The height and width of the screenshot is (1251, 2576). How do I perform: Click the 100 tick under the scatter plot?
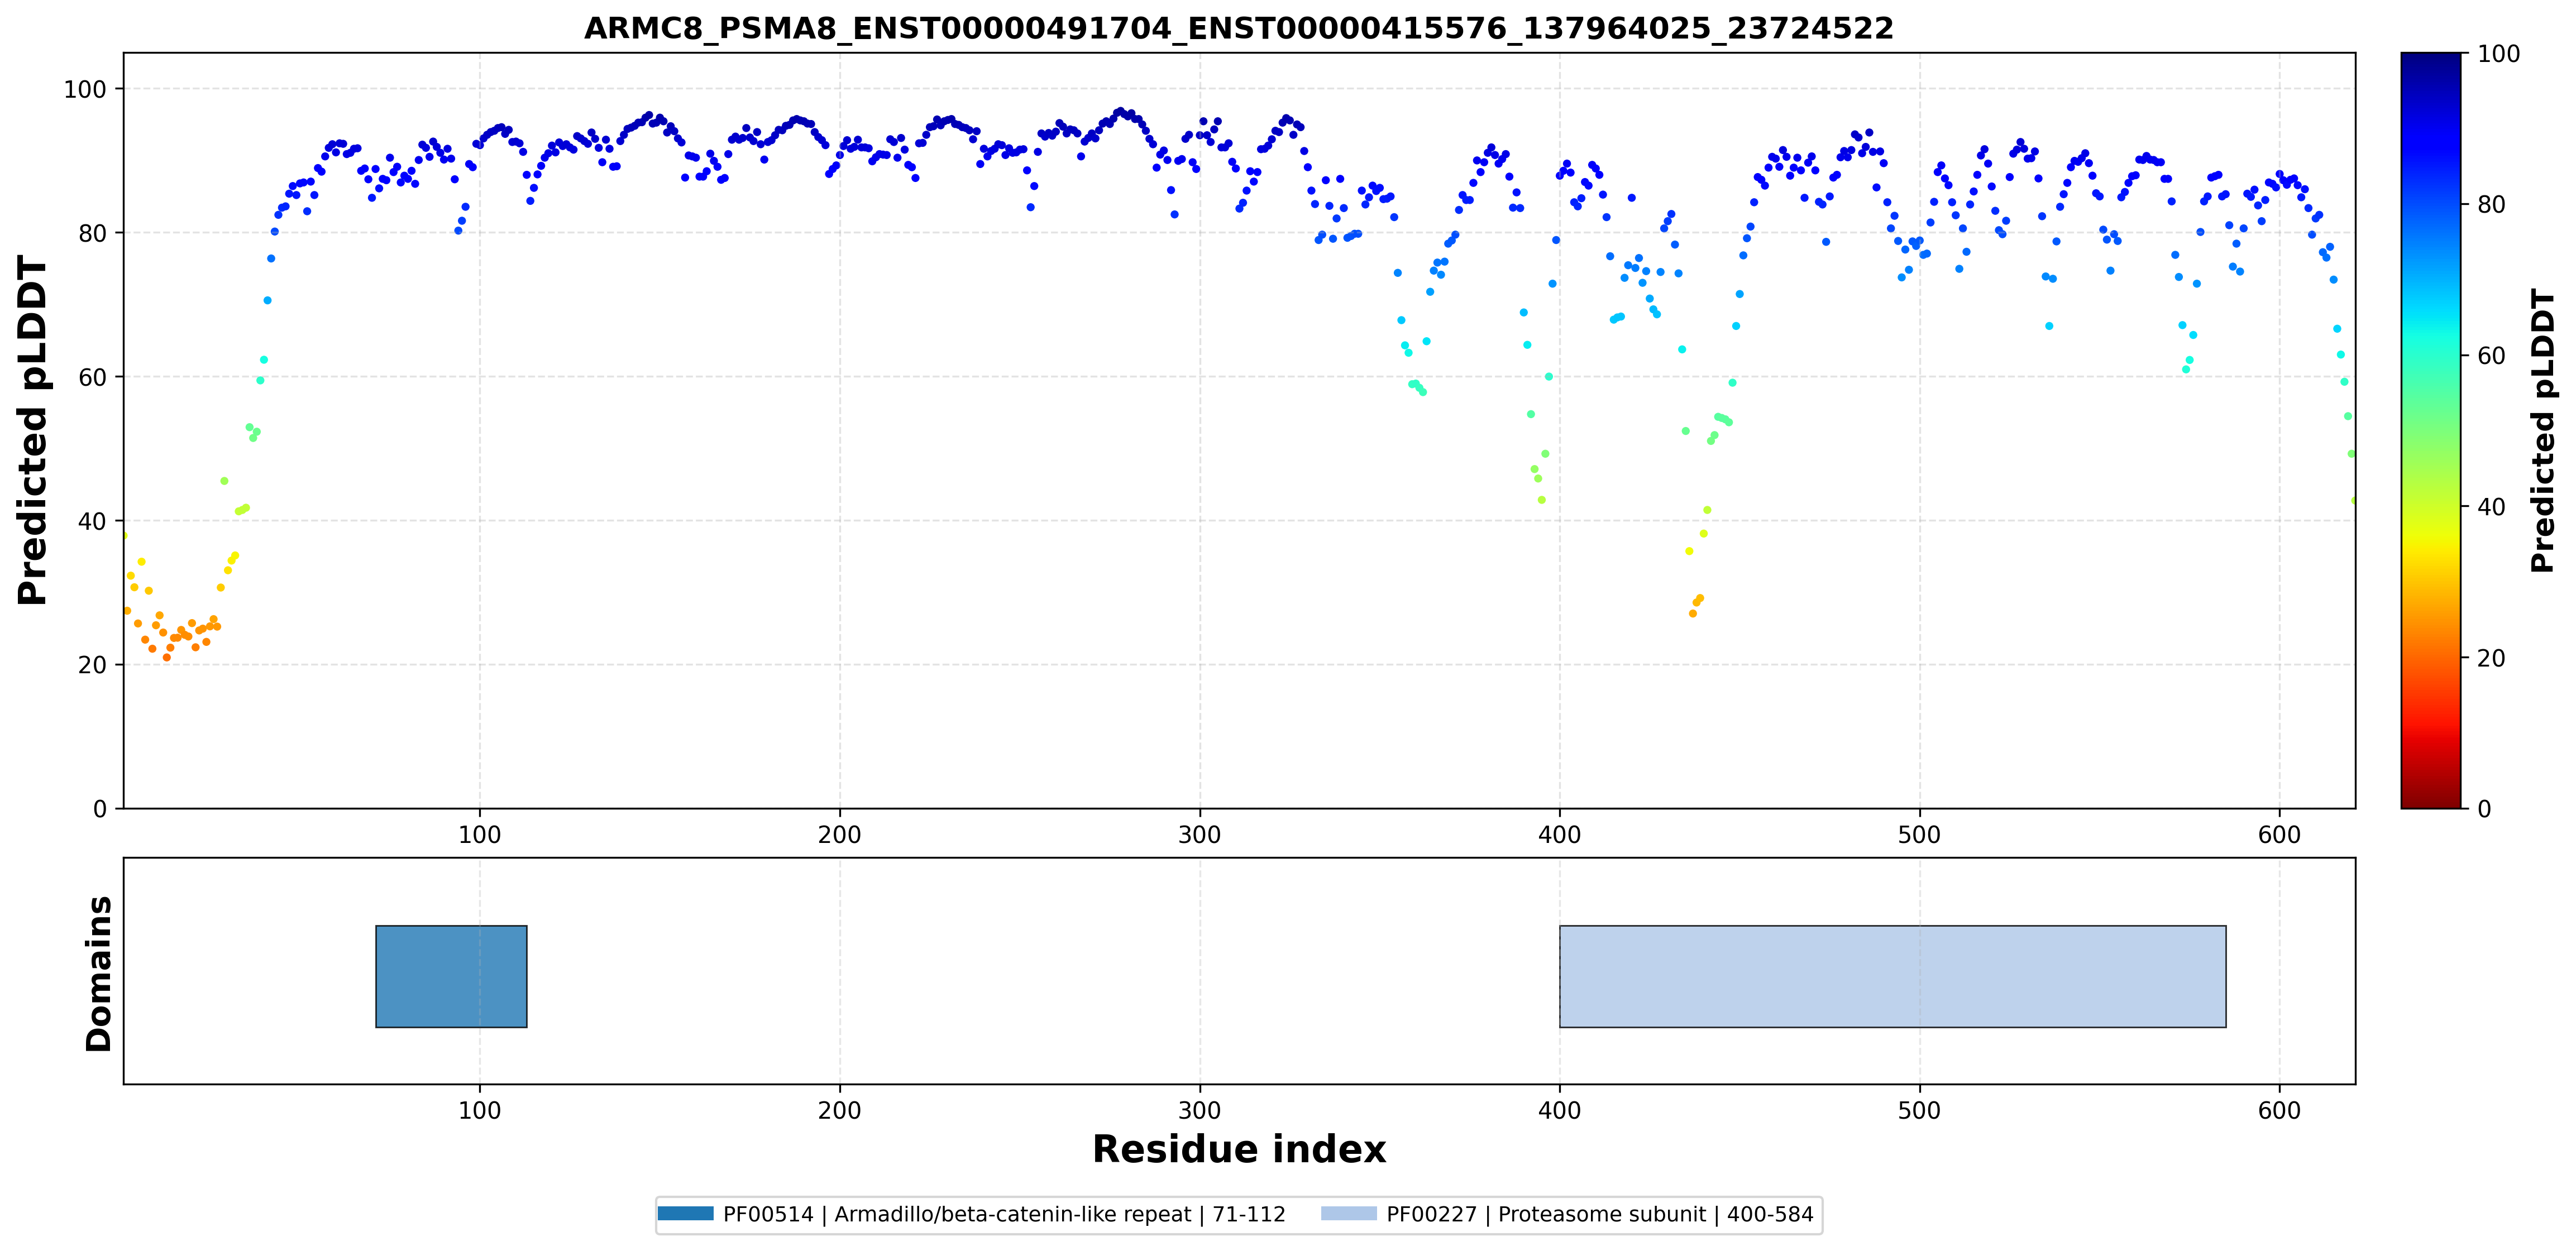click(479, 835)
